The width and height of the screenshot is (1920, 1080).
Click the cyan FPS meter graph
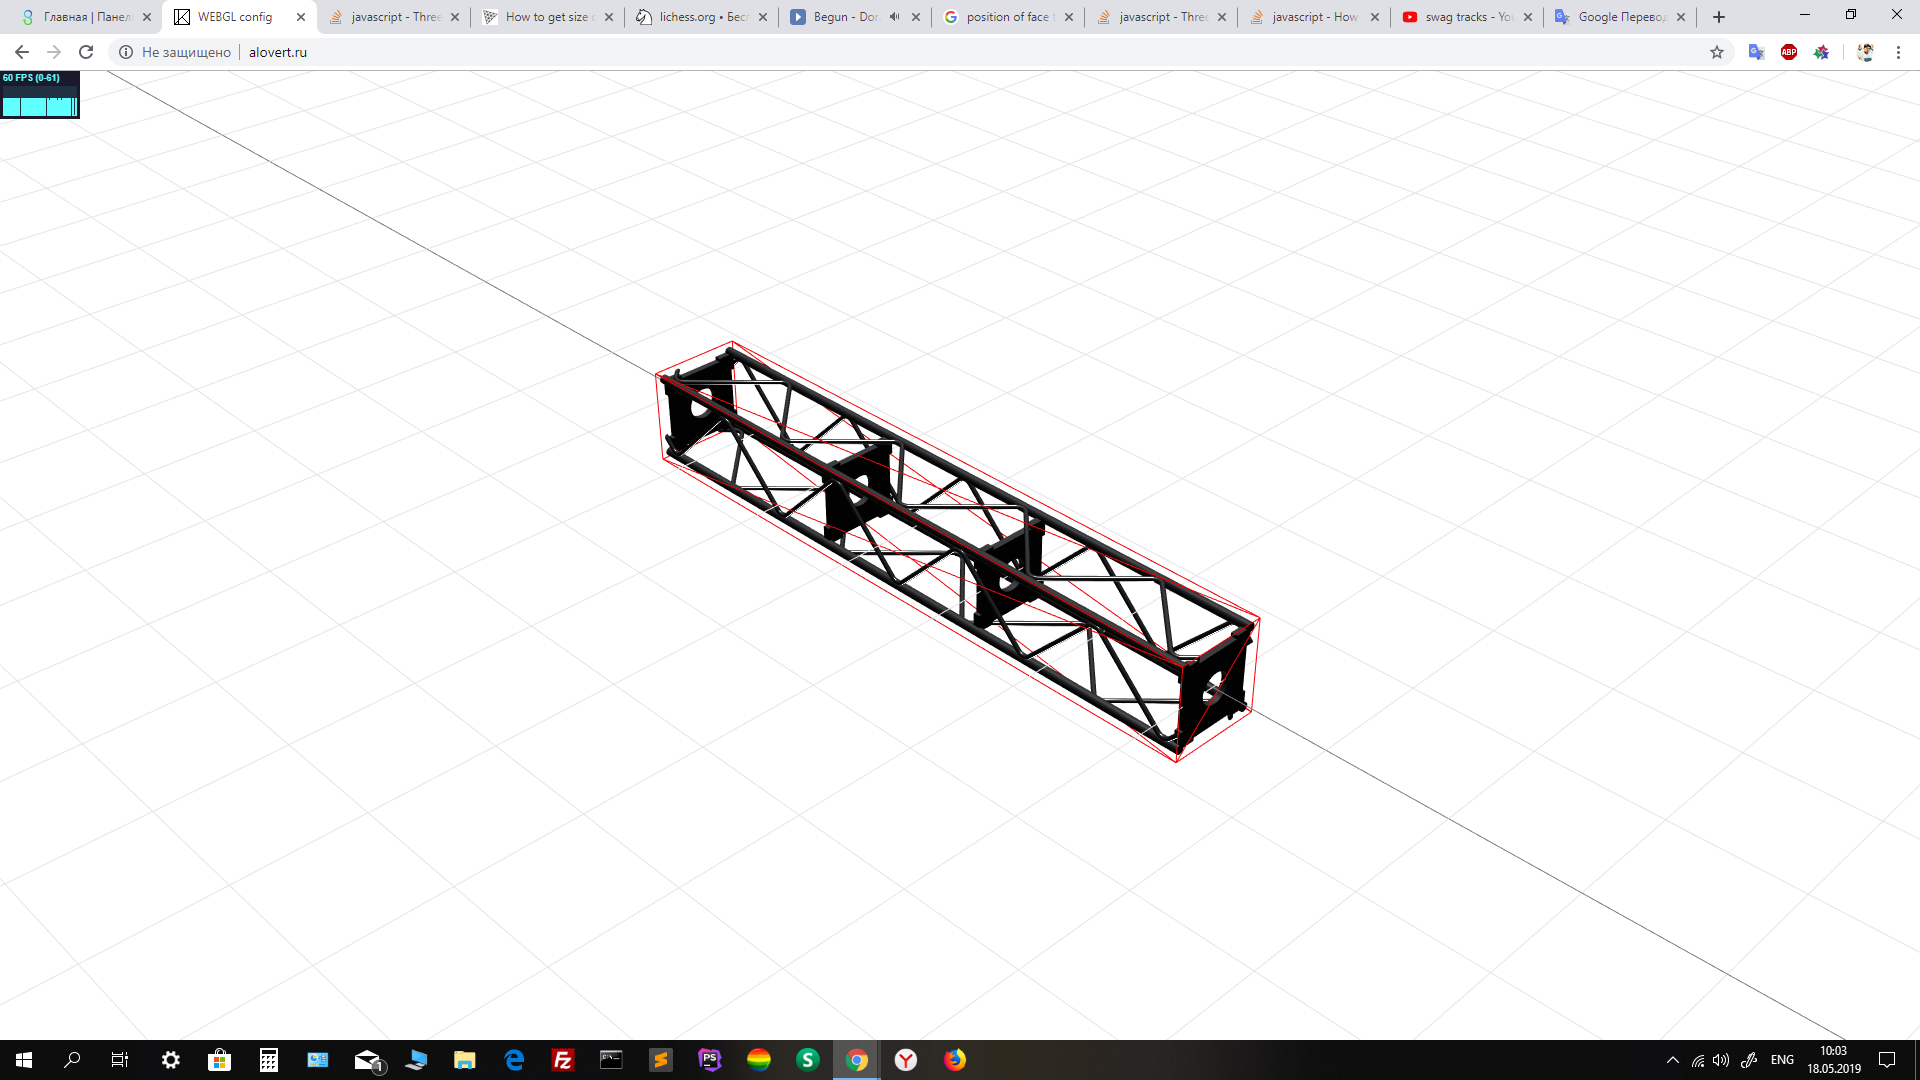[40, 105]
